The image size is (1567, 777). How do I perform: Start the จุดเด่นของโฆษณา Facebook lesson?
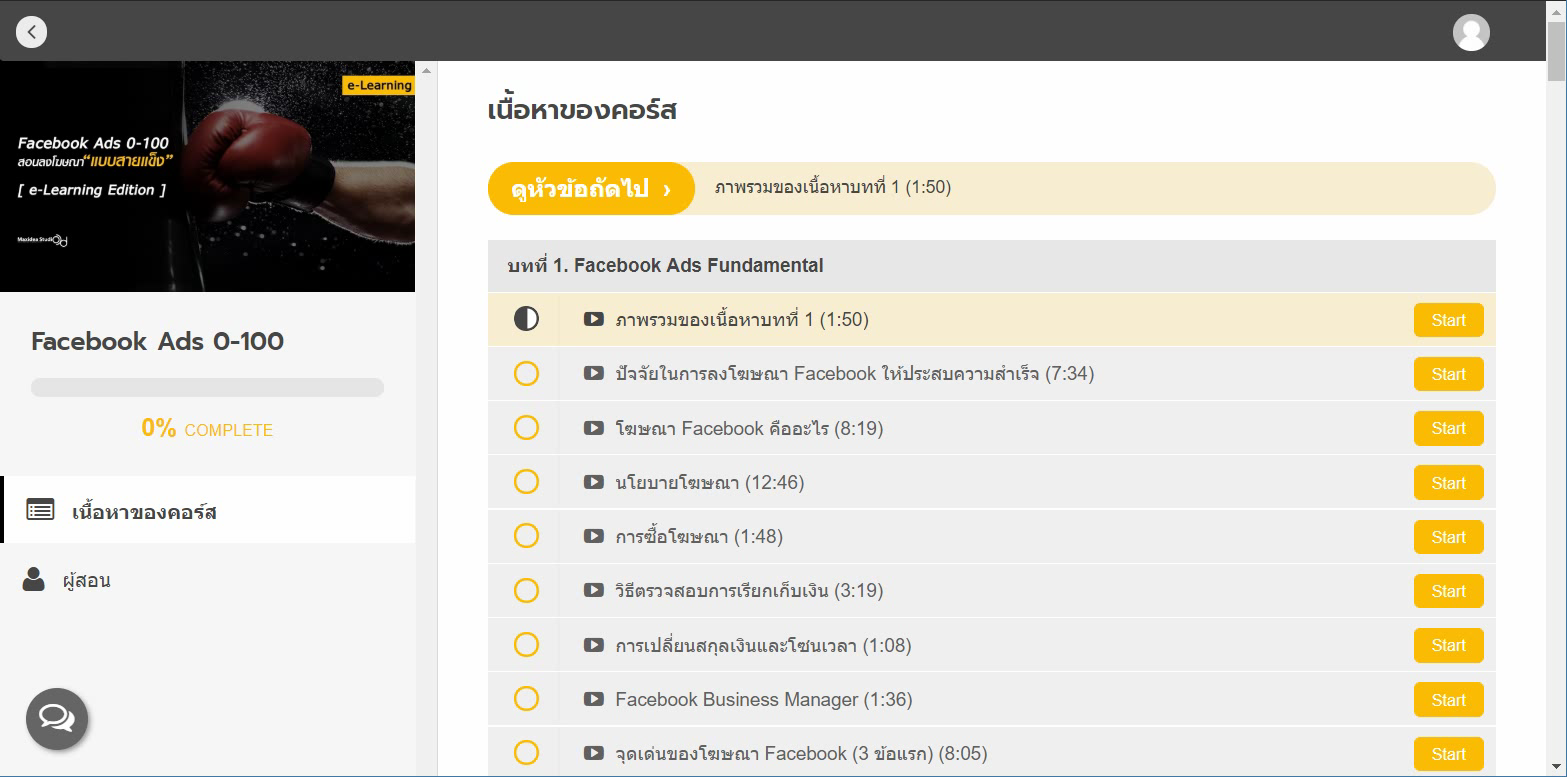pos(1448,754)
